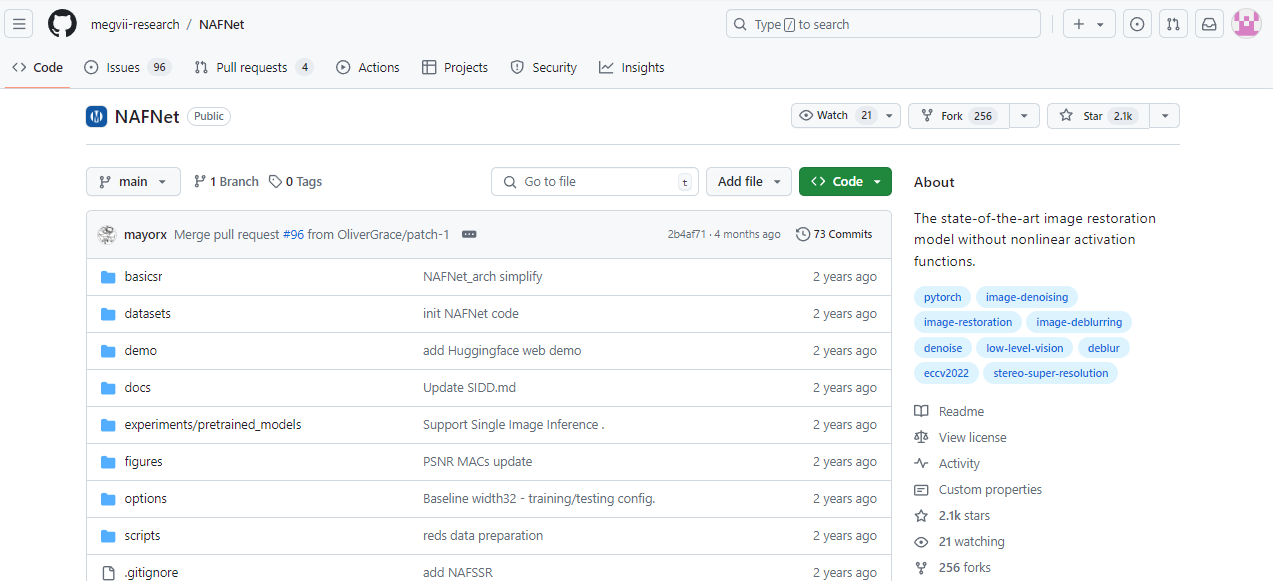Open the notifications inbox icon

click(x=1209, y=24)
